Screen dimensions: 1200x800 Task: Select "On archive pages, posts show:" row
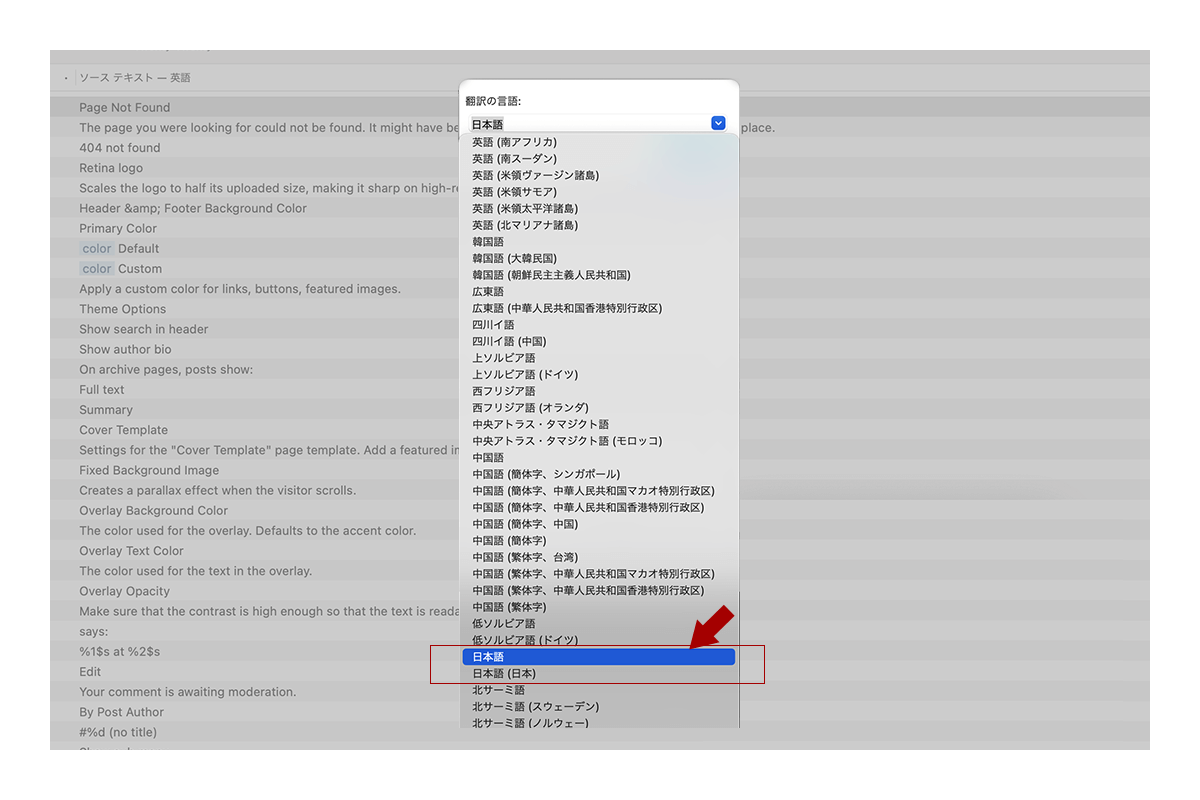pyautogui.click(x=166, y=369)
